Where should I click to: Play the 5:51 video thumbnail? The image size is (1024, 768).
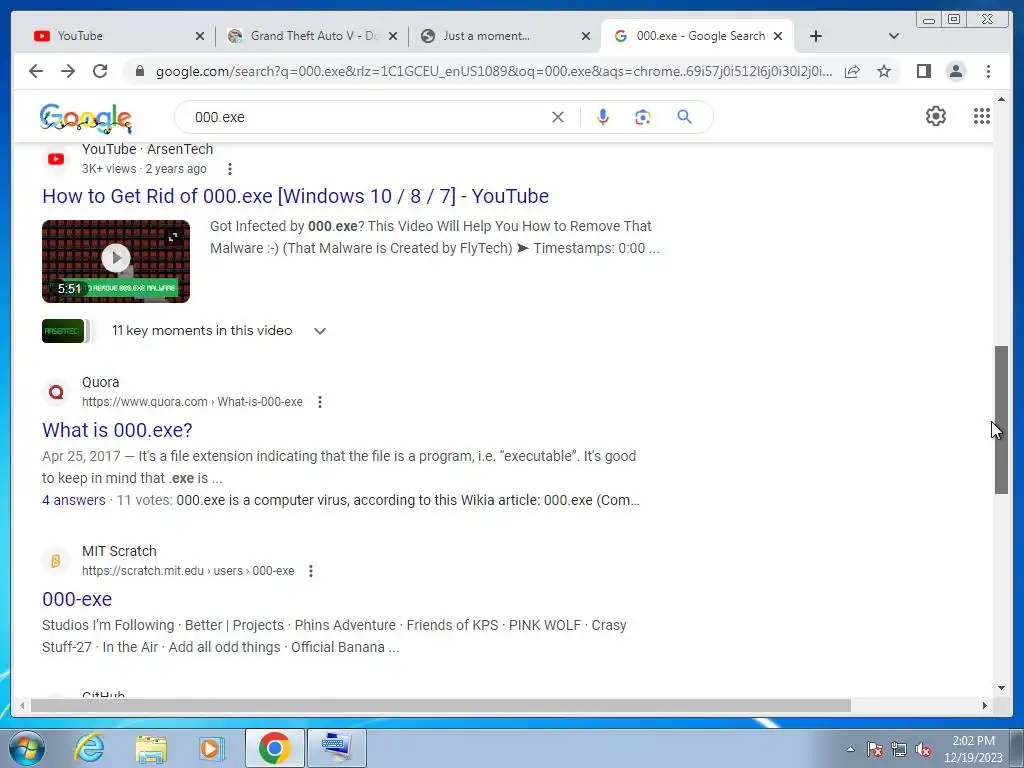[116, 261]
